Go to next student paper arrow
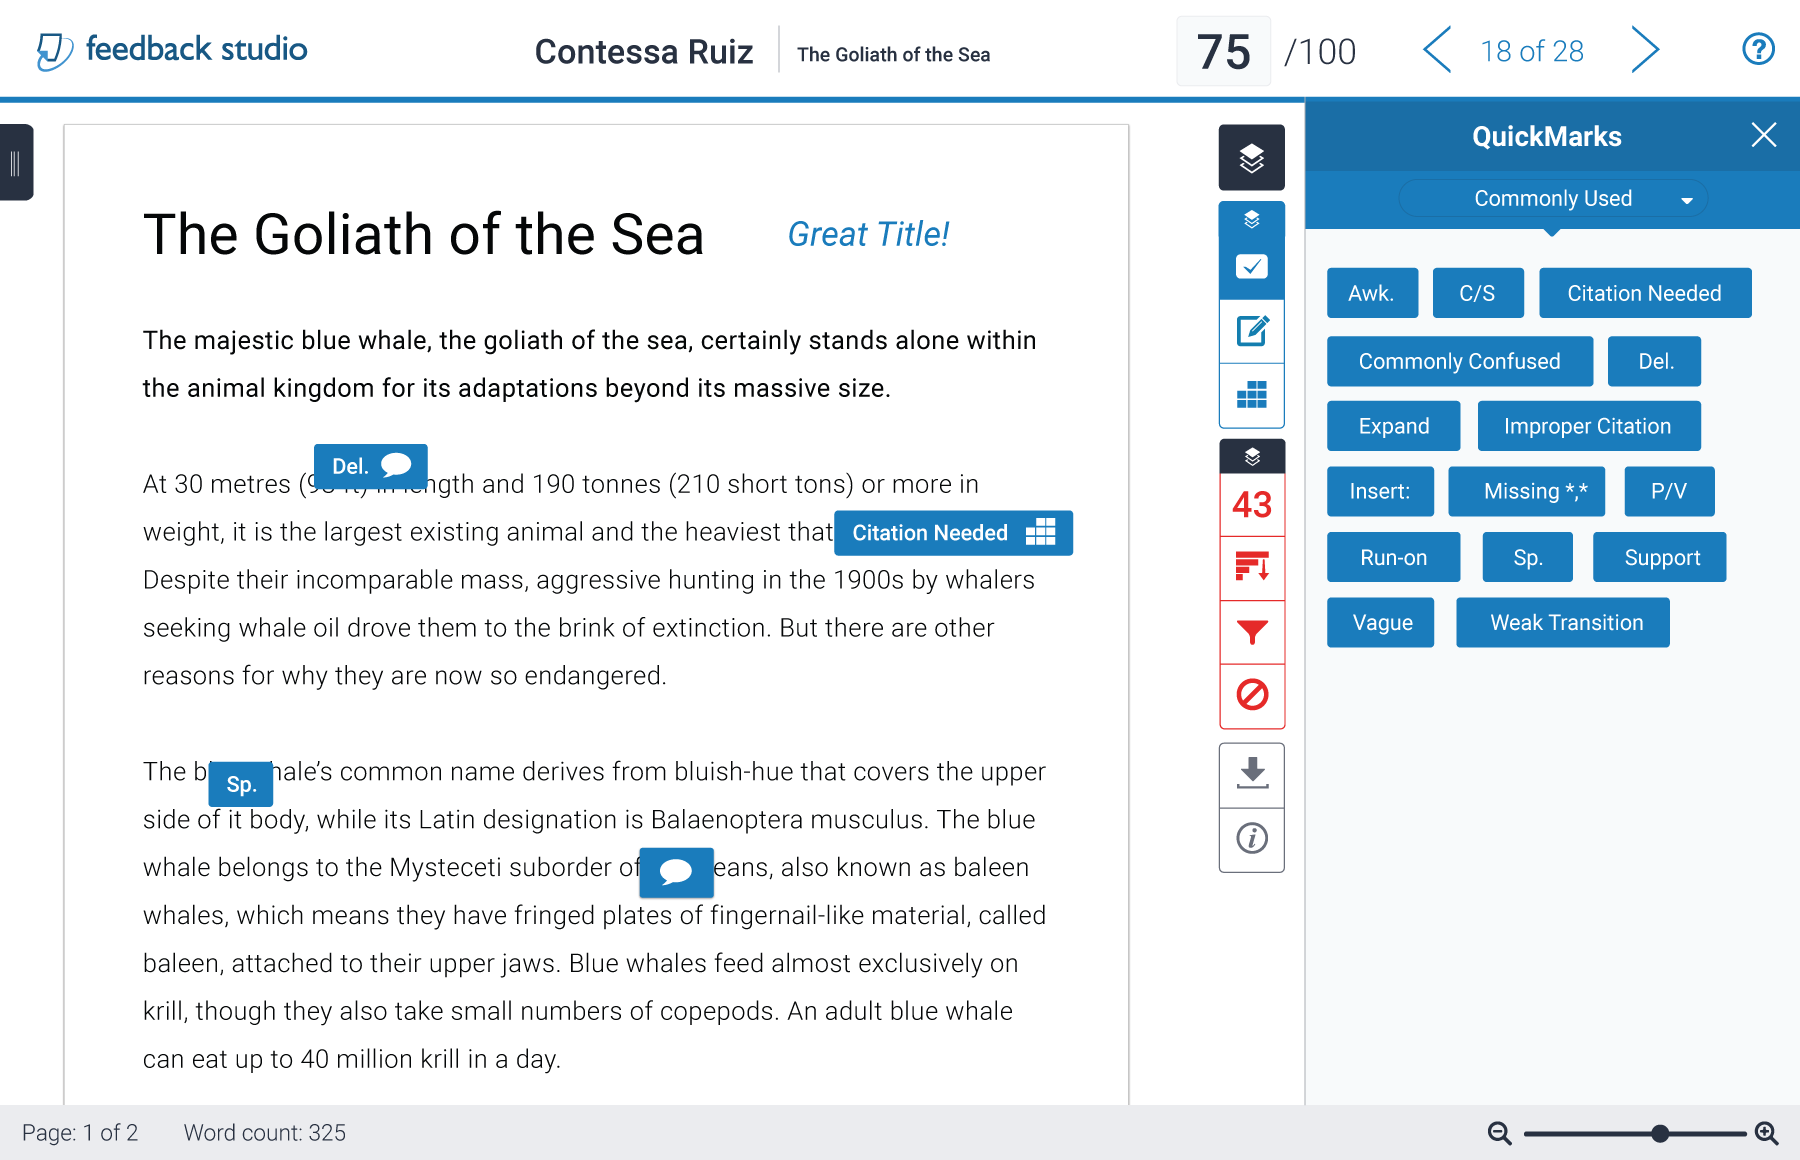Image resolution: width=1800 pixels, height=1160 pixels. pyautogui.click(x=1645, y=50)
